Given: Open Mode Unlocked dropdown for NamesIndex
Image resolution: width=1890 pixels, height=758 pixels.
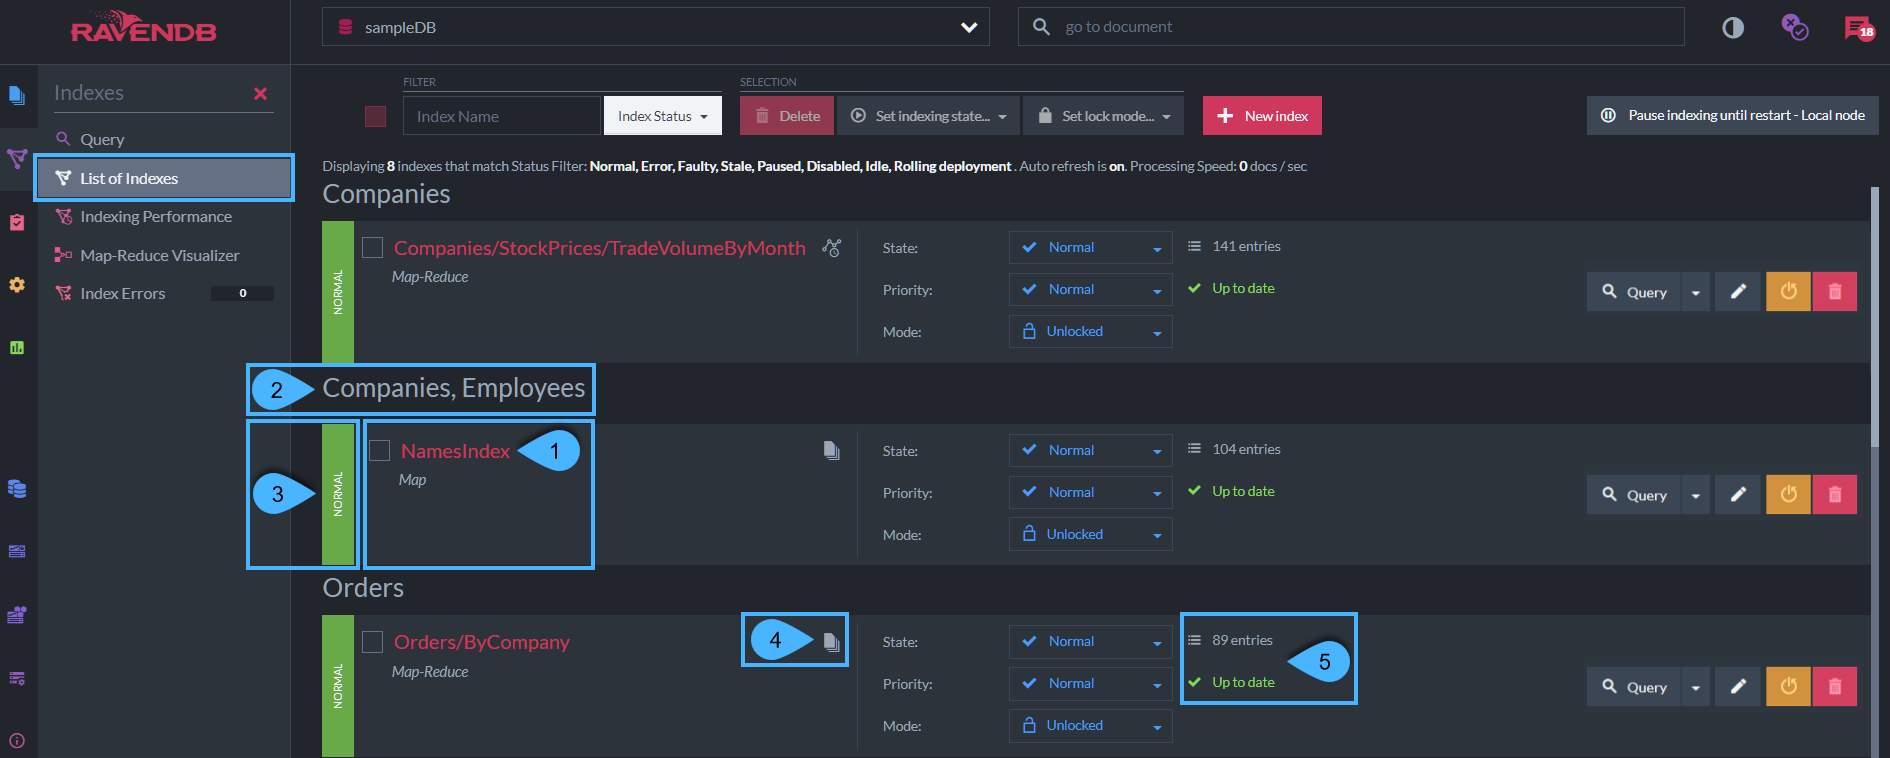Looking at the screenshot, I should pyautogui.click(x=1091, y=535).
